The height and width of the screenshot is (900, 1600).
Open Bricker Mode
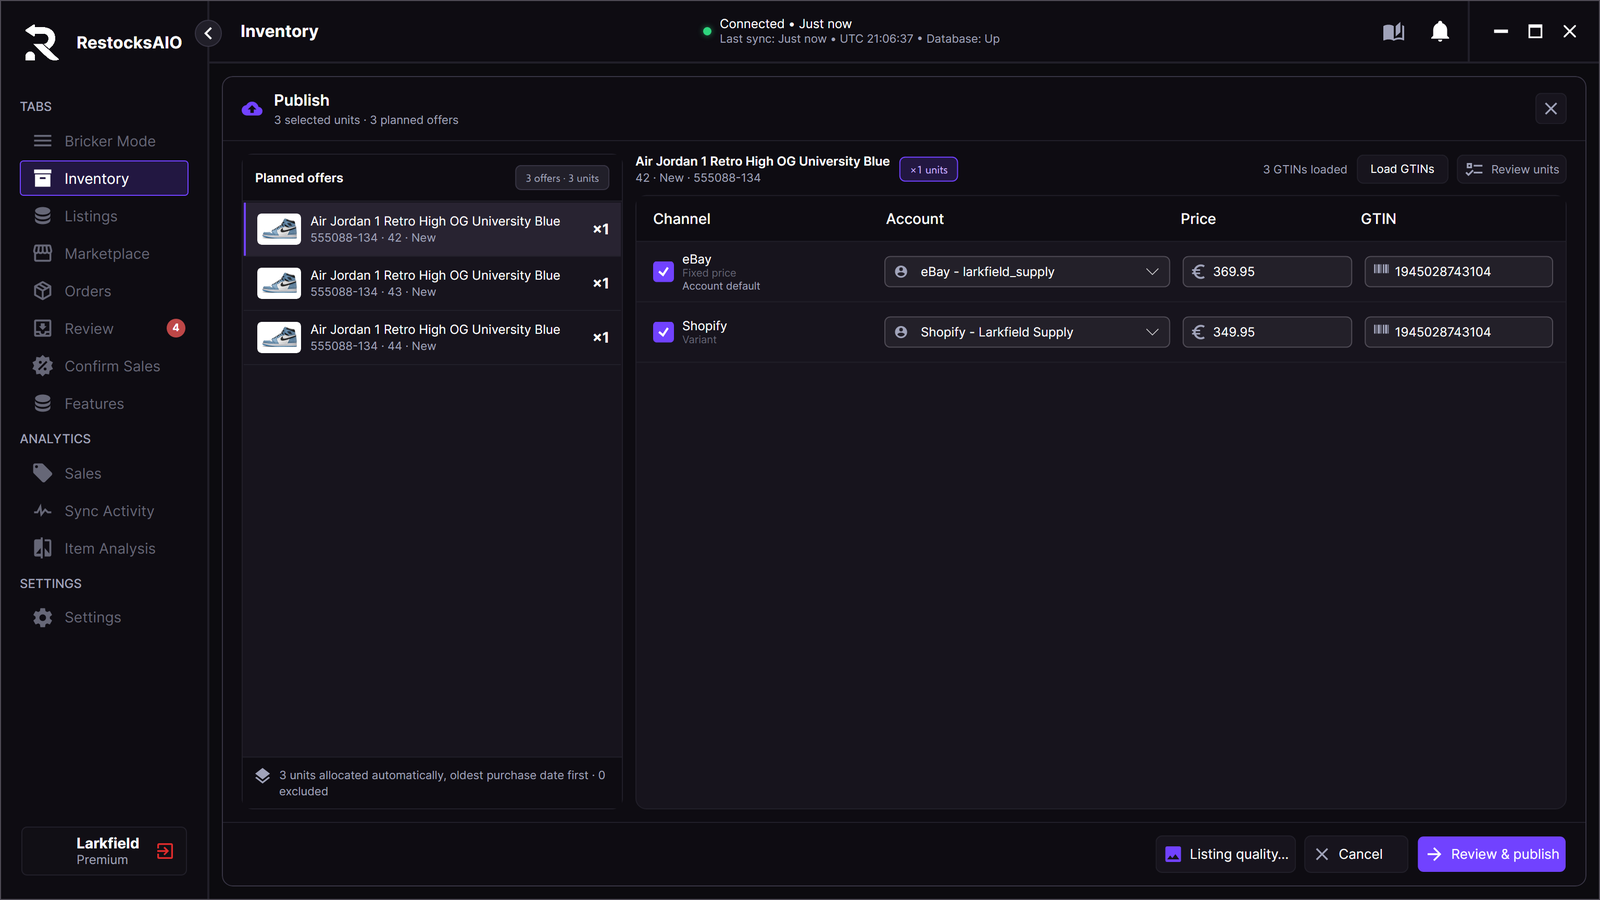[104, 141]
